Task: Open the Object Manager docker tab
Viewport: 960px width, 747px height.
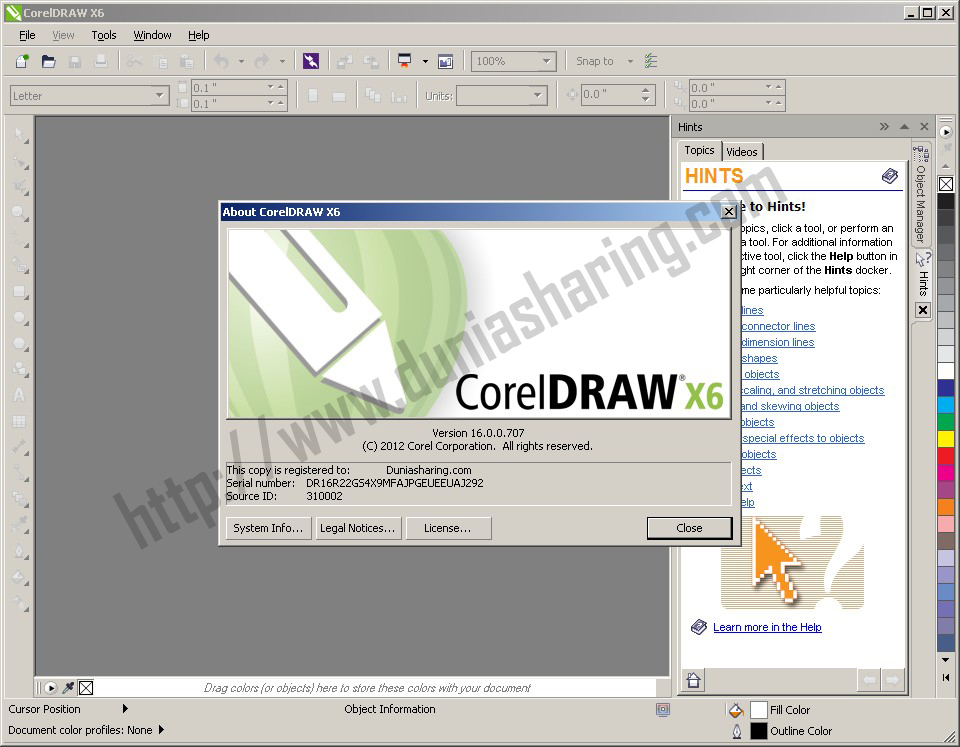Action: coord(921,195)
